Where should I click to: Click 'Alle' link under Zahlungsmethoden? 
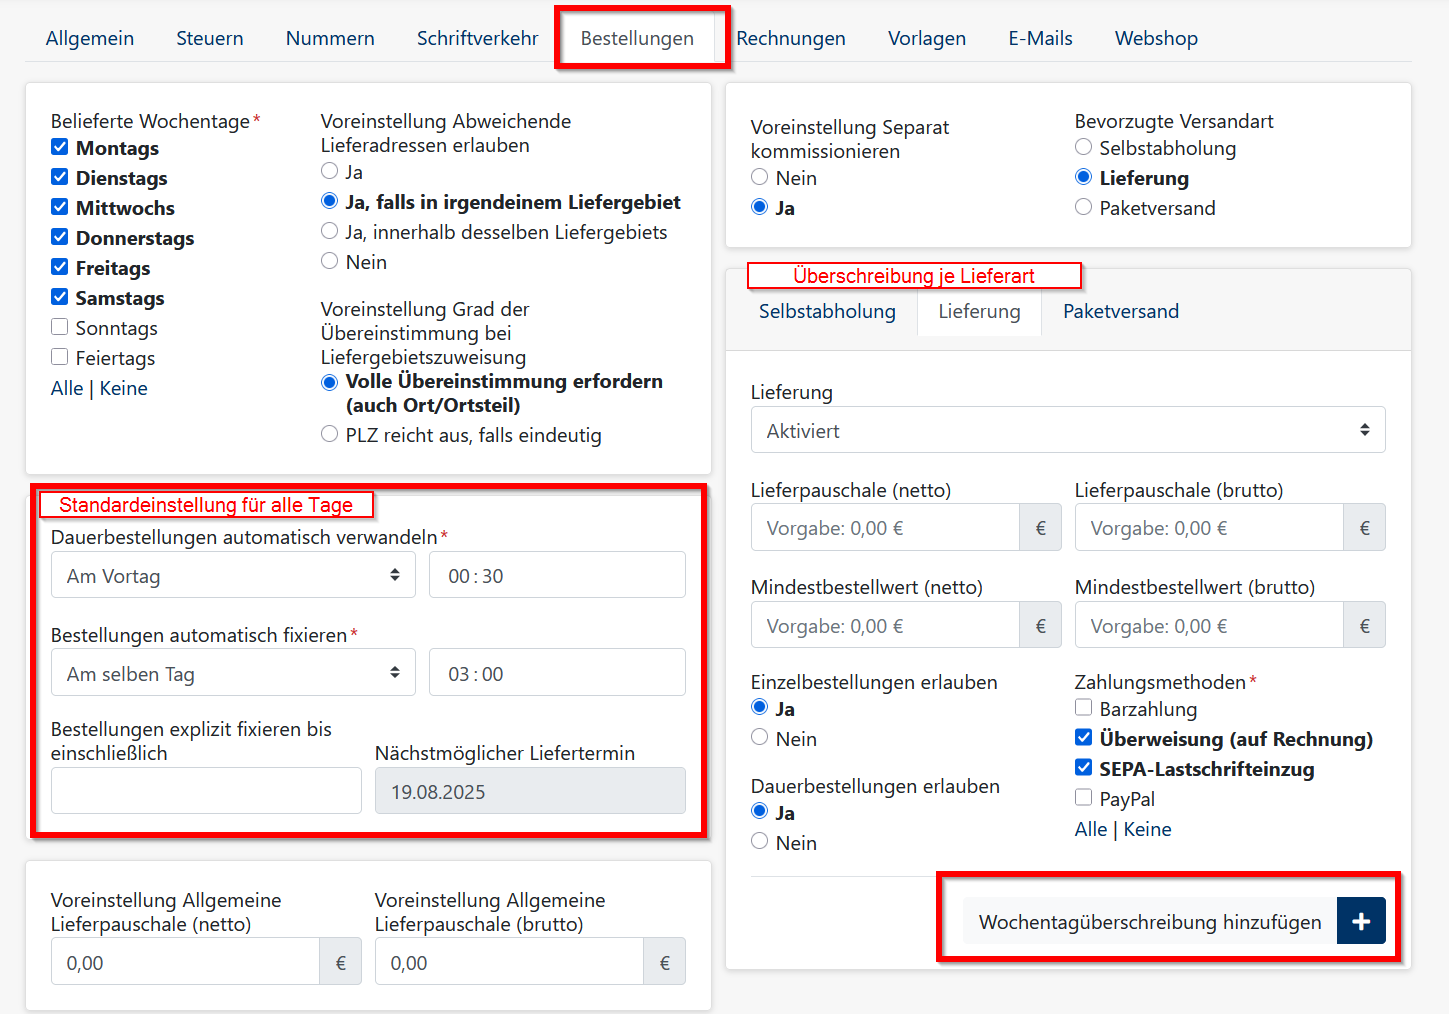(x=1091, y=829)
